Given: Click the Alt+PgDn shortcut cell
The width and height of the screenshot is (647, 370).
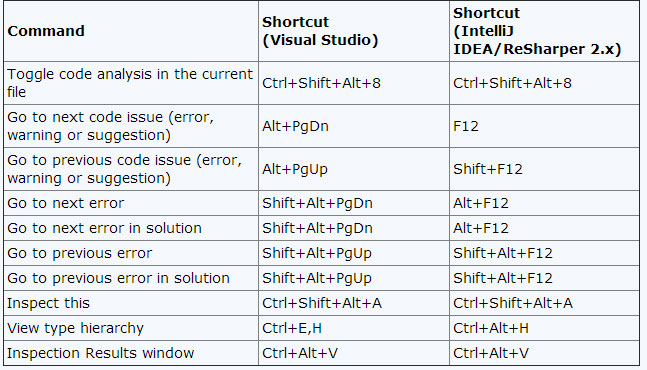Looking at the screenshot, I should [354, 126].
